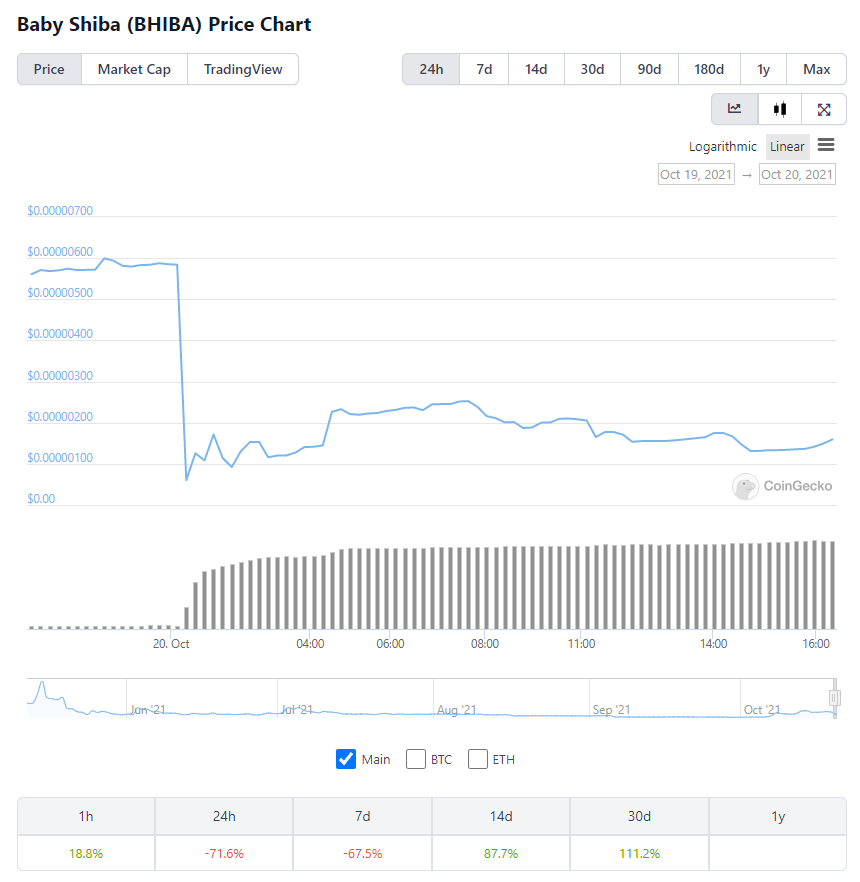Enable the ETH comparison checkbox

478,759
